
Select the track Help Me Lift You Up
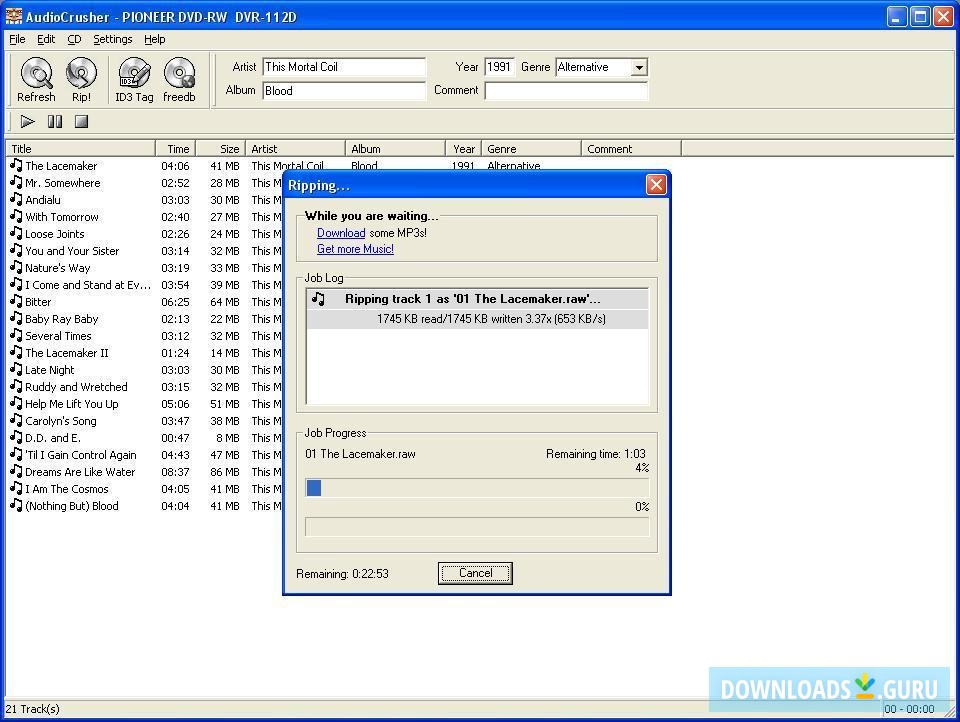(72, 404)
